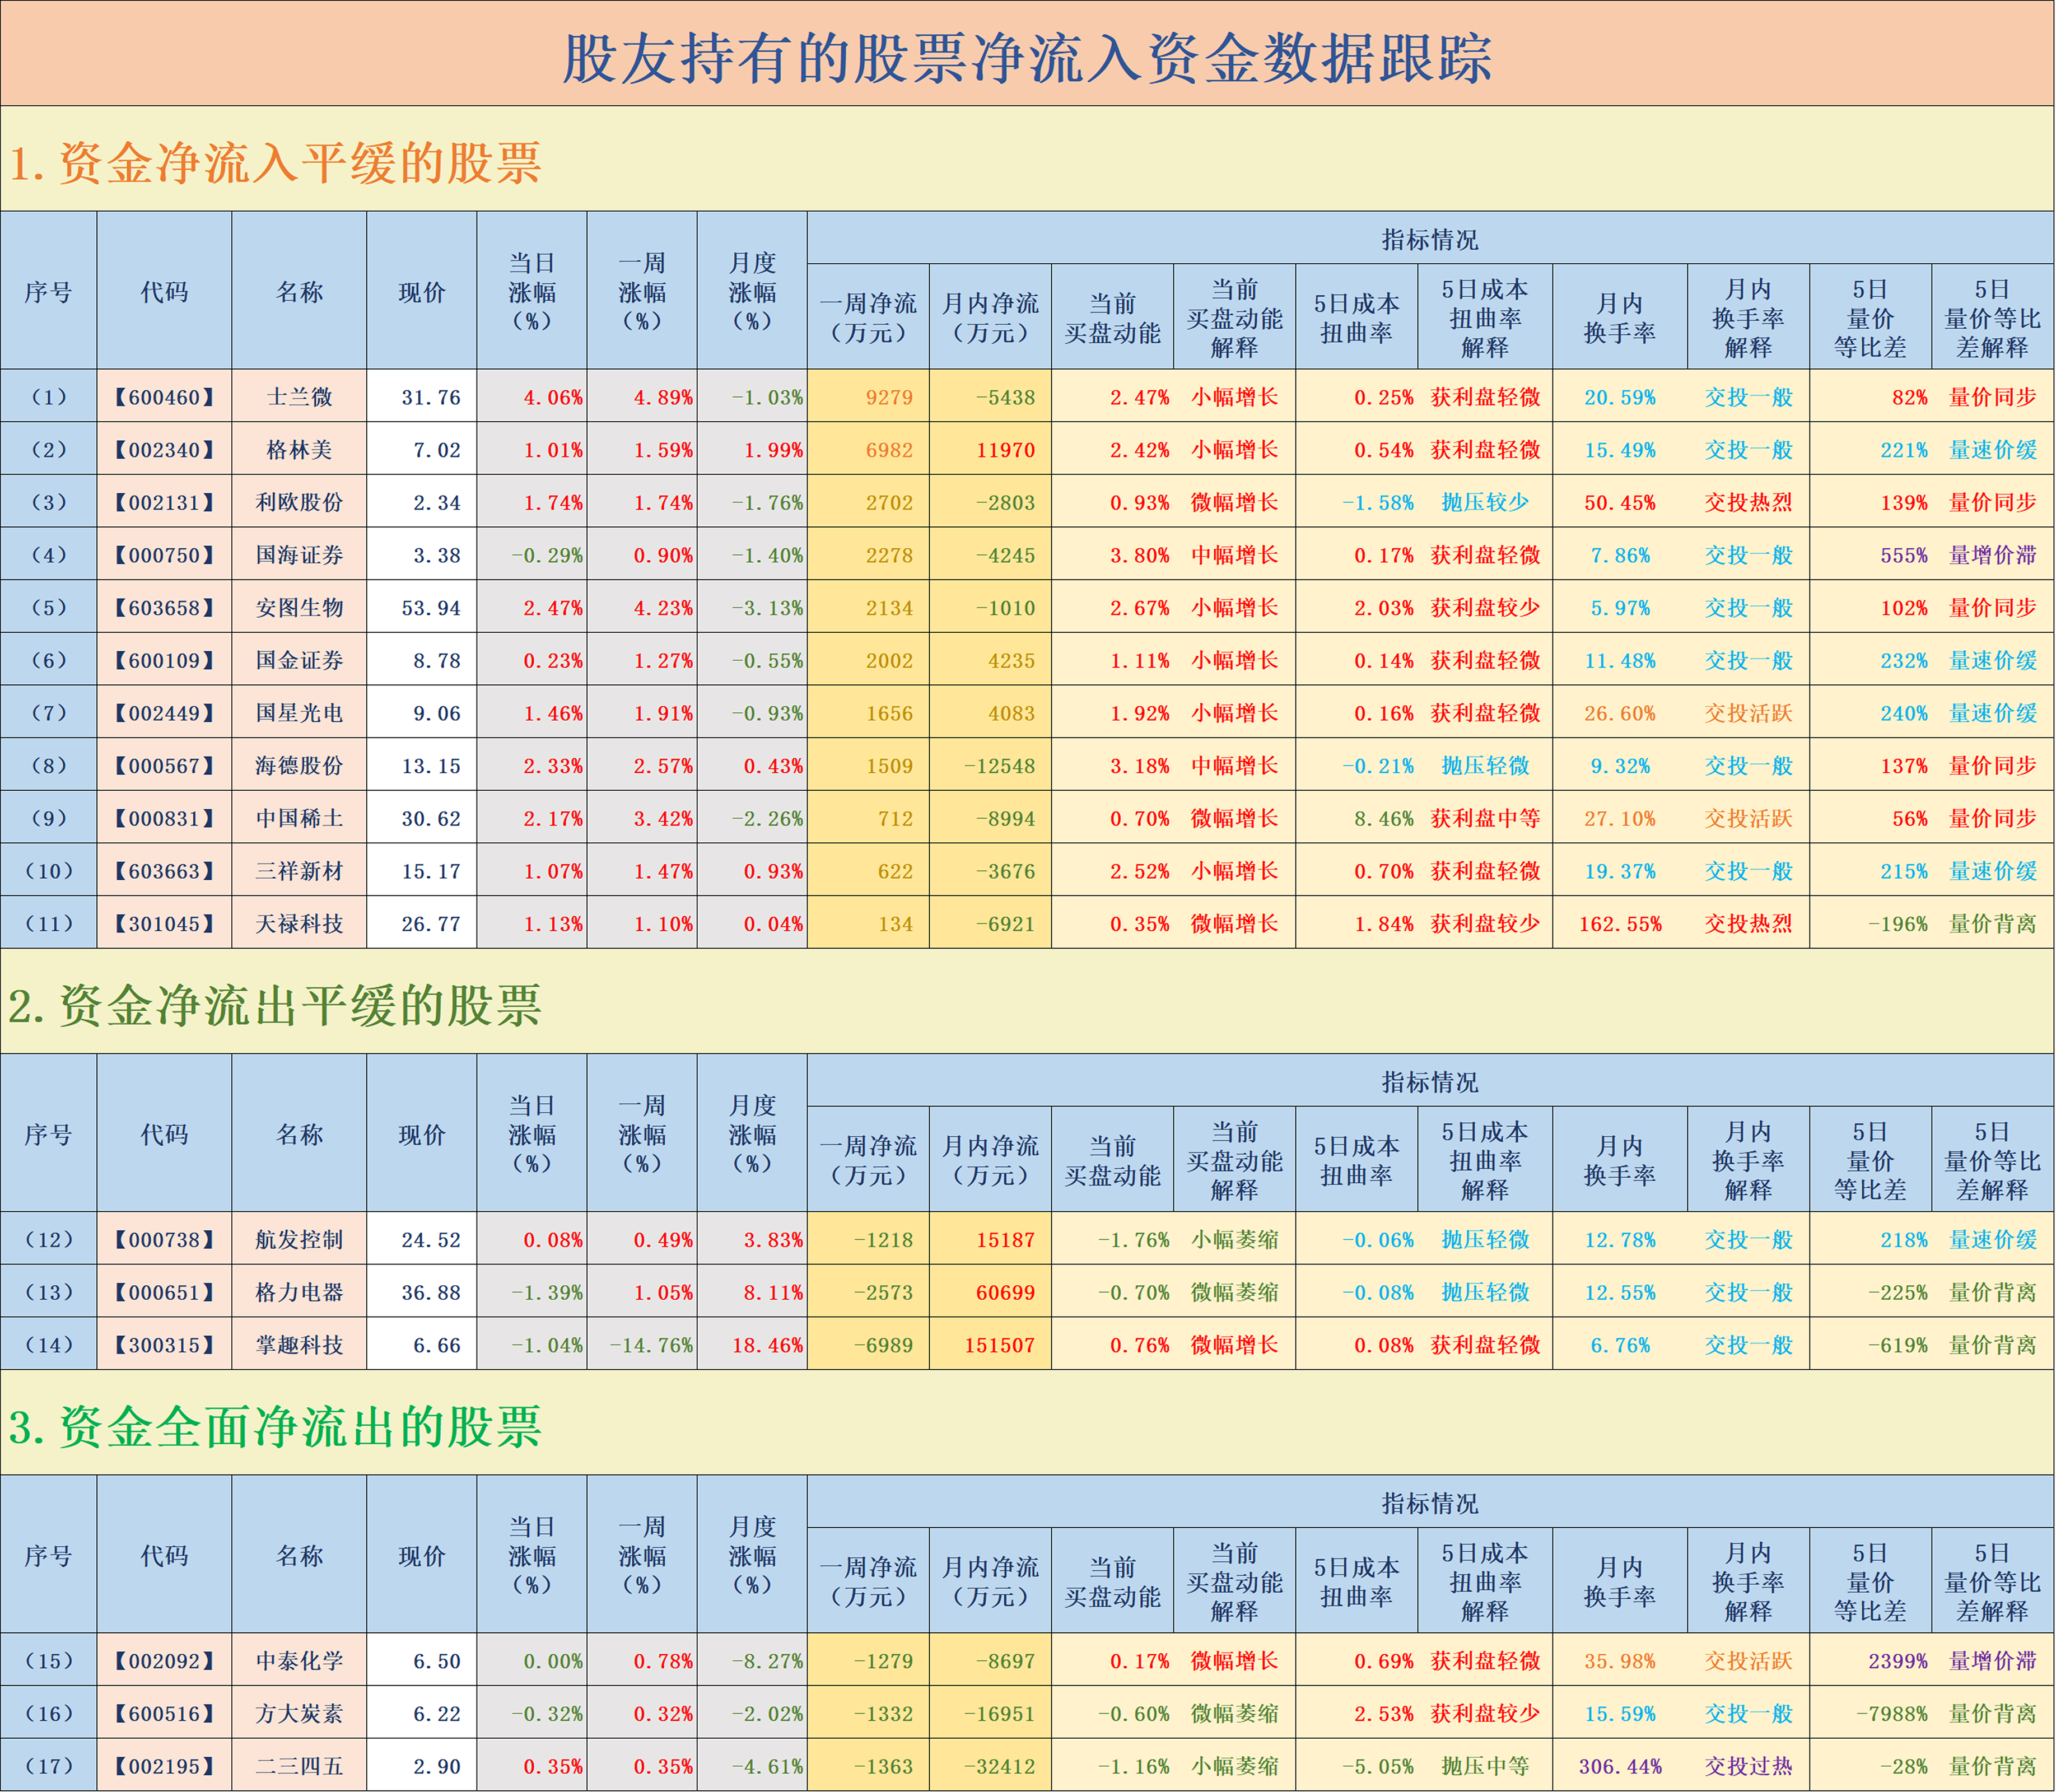The width and height of the screenshot is (2056, 1792).
Task: Click stock code 【000651】
Action: tap(164, 1292)
